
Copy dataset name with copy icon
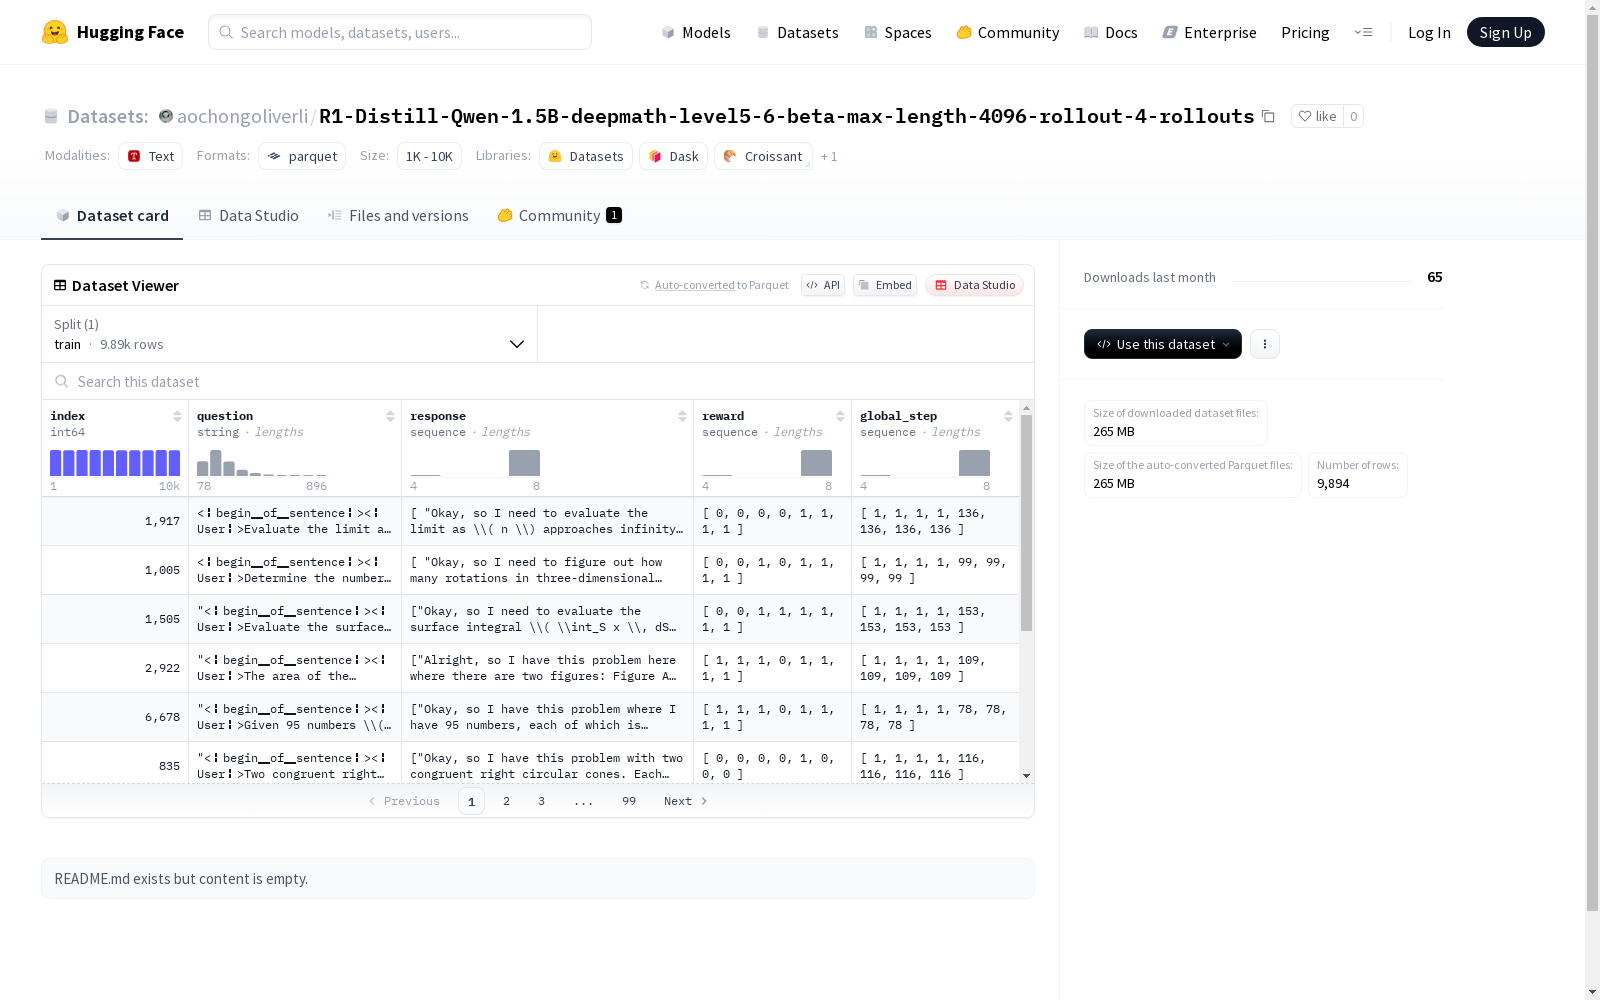point(1268,116)
